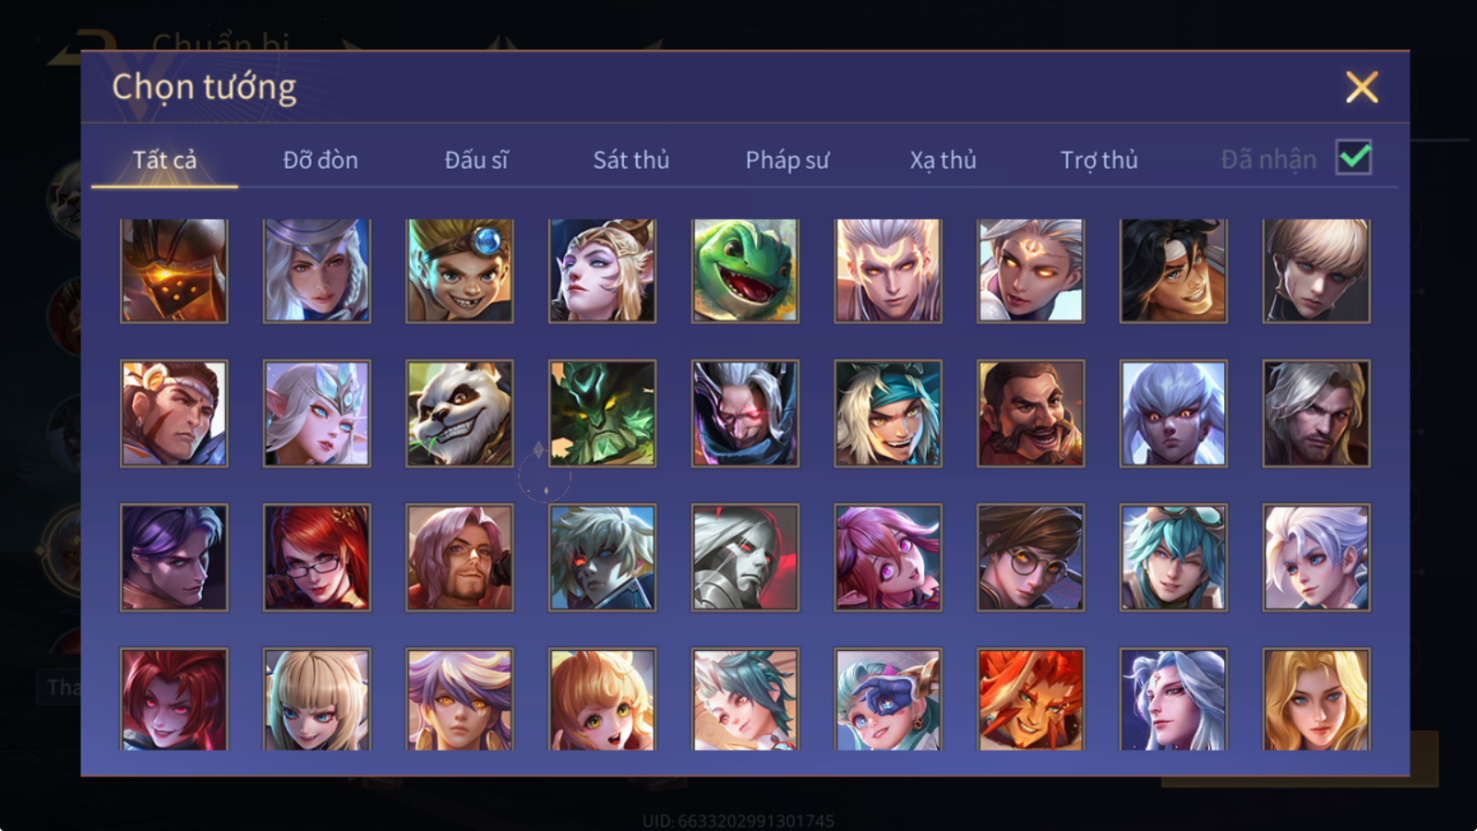
Task: Pick the mustached brown-haired hero portrait
Action: coord(1031,414)
